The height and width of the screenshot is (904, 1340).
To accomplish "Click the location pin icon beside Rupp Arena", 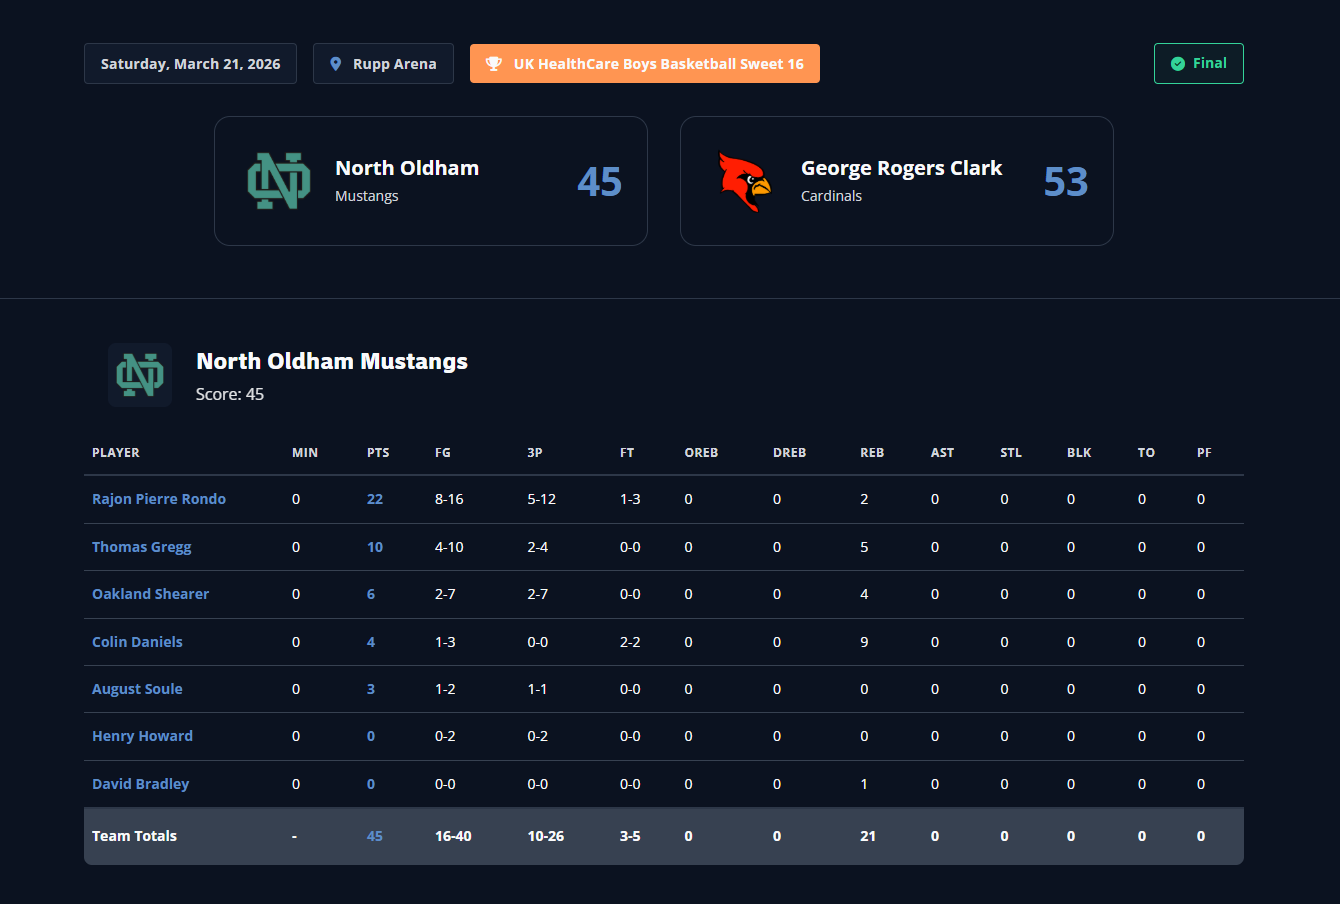I will click(336, 64).
